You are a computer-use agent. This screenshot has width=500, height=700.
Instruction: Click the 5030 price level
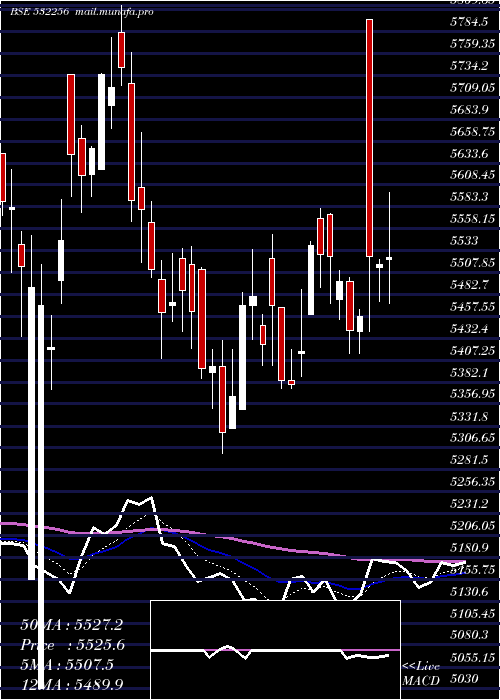(464, 679)
